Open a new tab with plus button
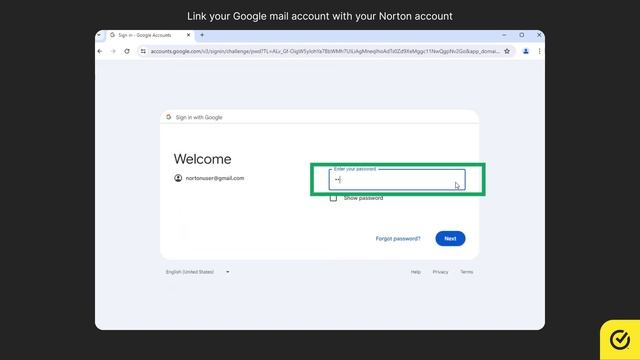This screenshot has width=640, height=360. click(202, 35)
